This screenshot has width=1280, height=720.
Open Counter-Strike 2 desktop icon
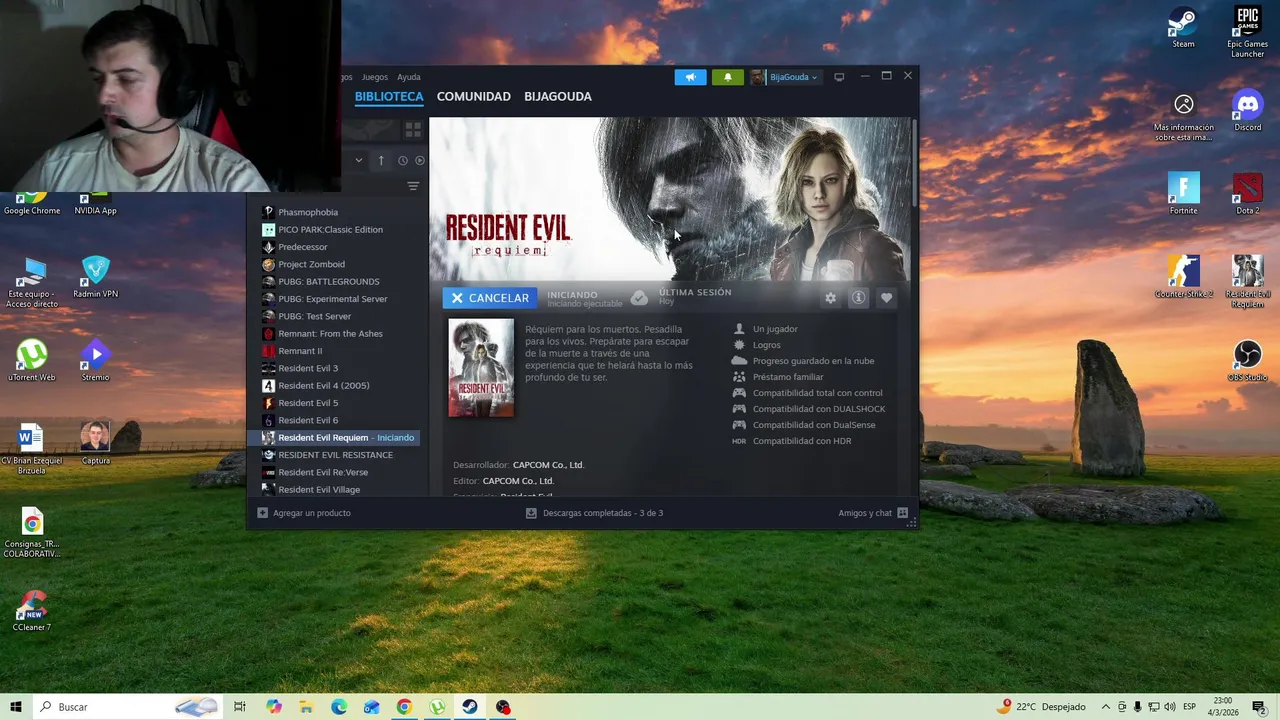tap(1183, 277)
